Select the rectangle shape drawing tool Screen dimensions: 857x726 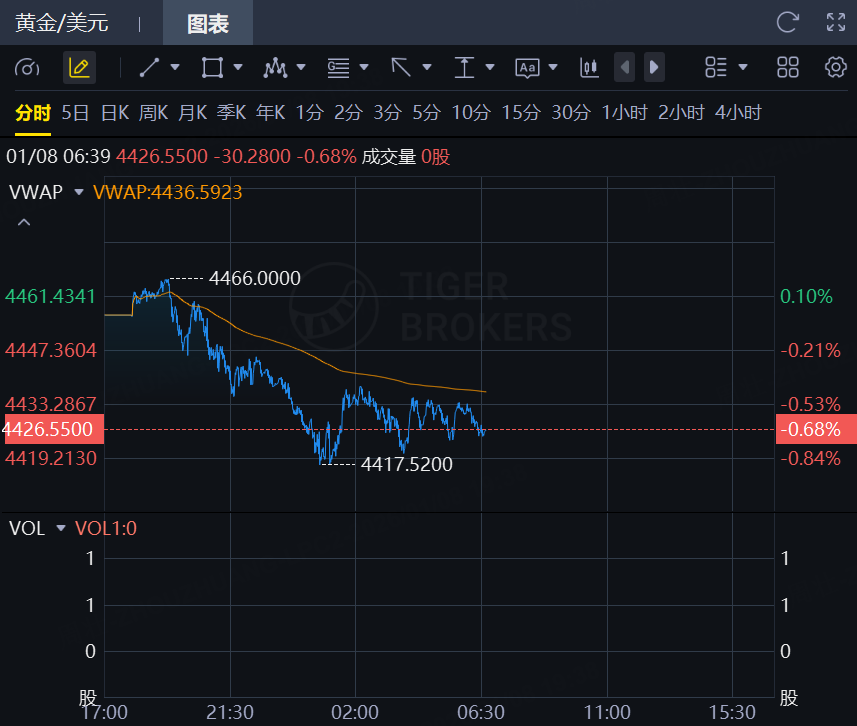[212, 67]
